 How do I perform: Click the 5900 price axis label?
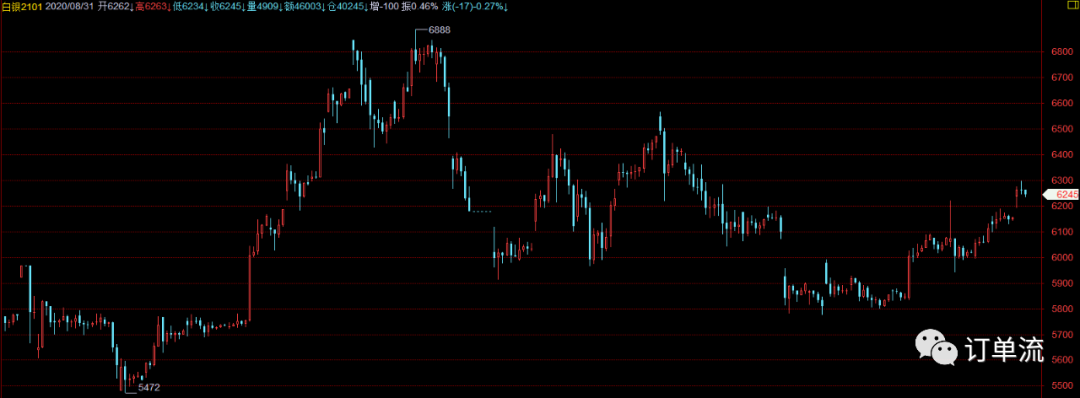click(x=1063, y=283)
